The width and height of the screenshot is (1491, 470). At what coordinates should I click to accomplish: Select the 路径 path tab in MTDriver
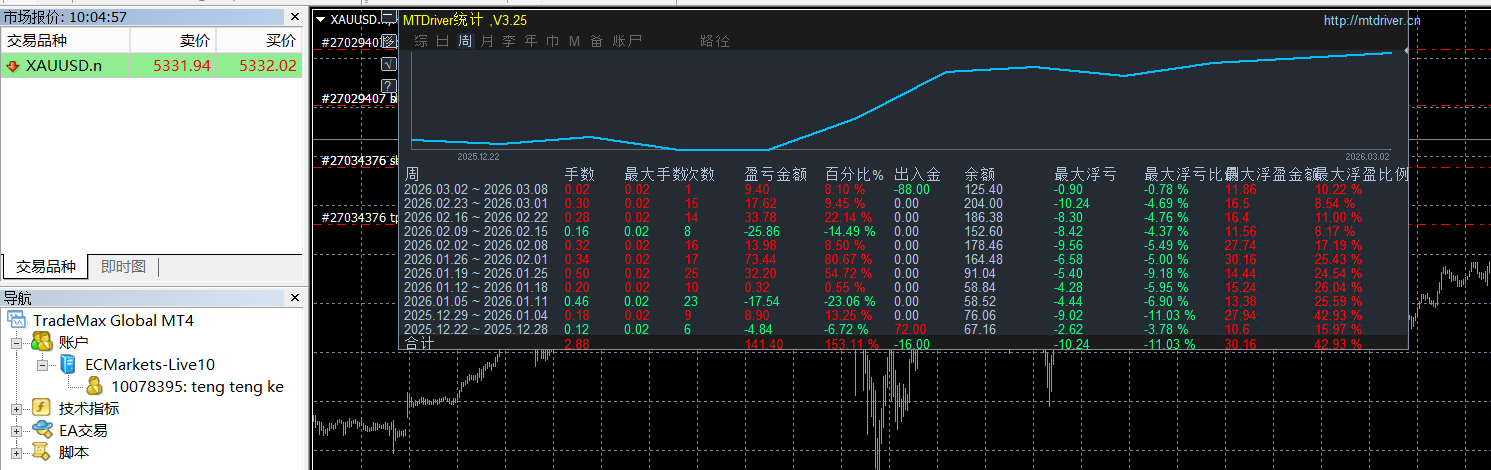[x=715, y=41]
